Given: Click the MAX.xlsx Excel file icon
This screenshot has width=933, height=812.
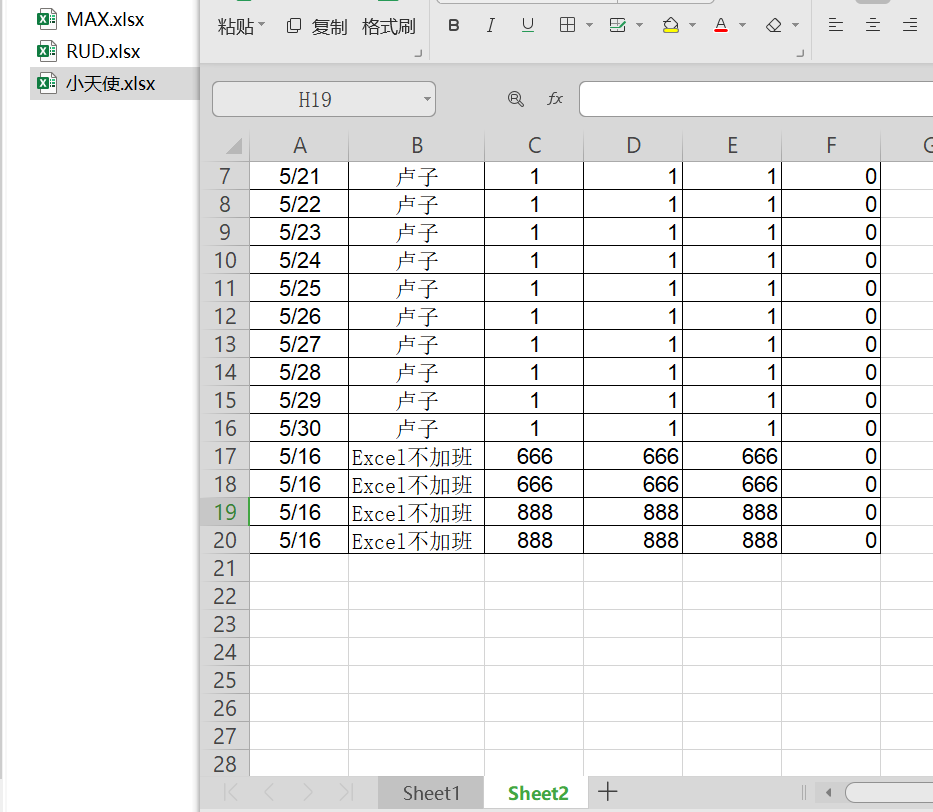Looking at the screenshot, I should (x=46, y=19).
